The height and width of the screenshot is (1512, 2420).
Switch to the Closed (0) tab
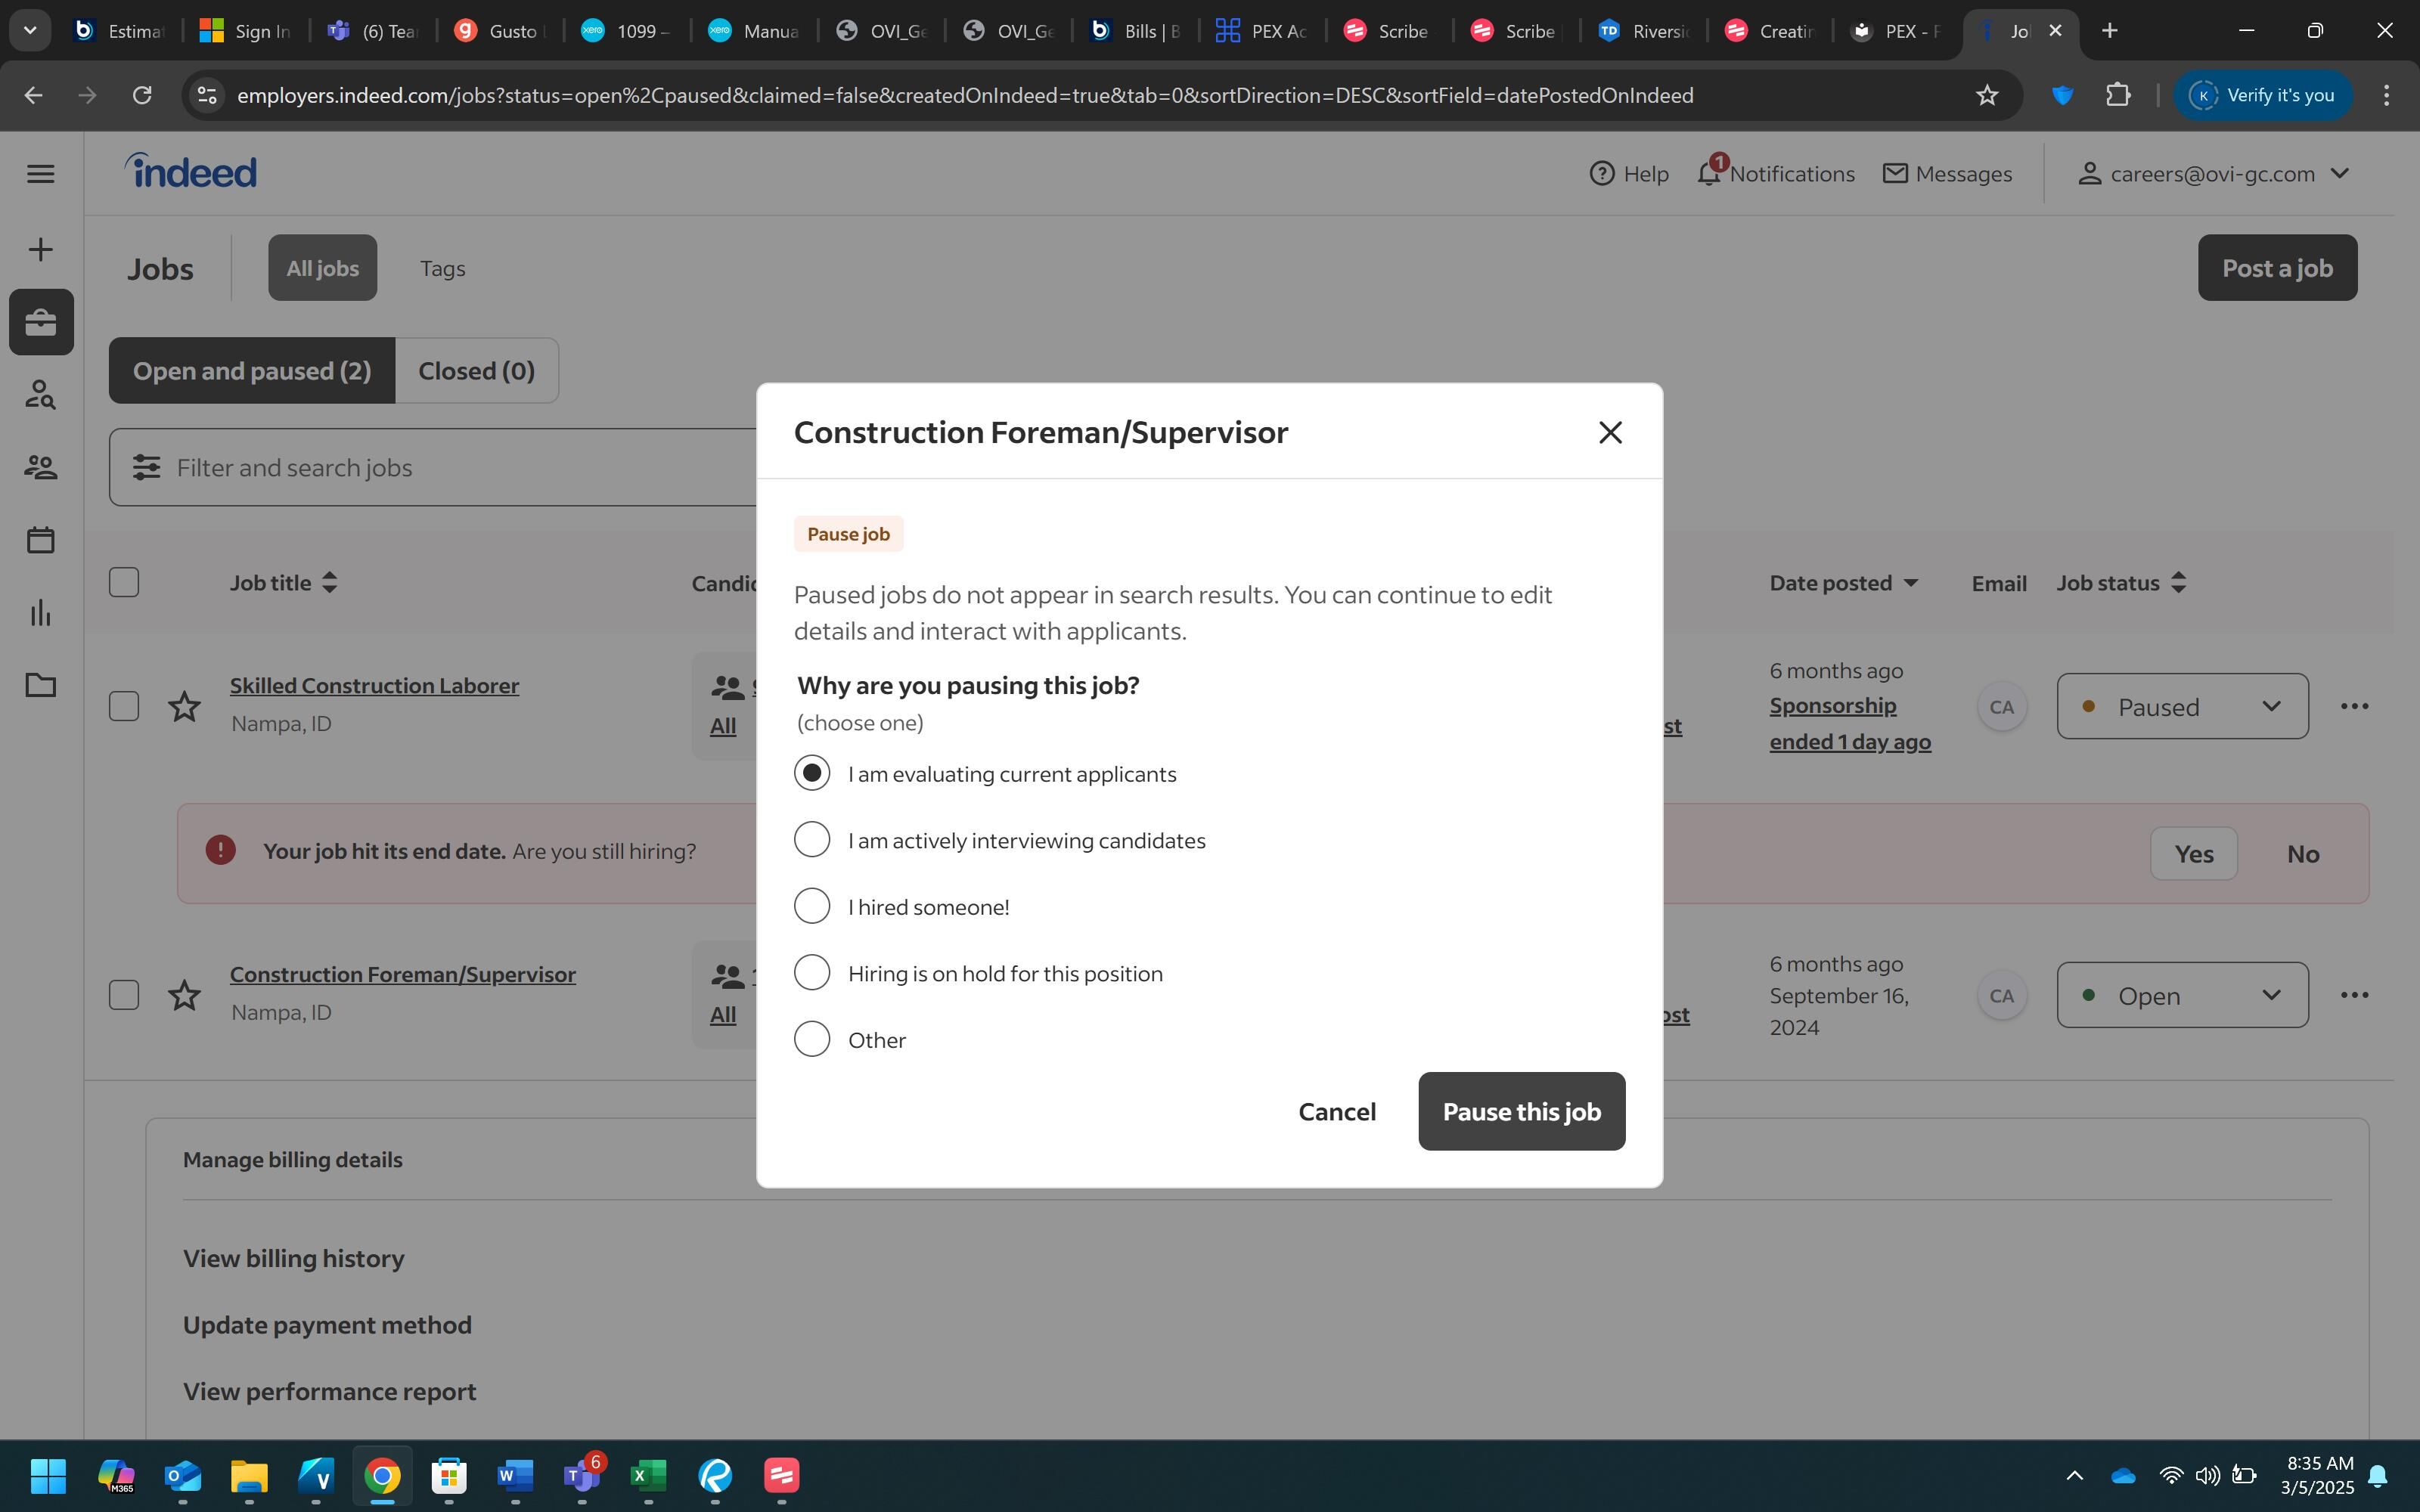coord(476,371)
